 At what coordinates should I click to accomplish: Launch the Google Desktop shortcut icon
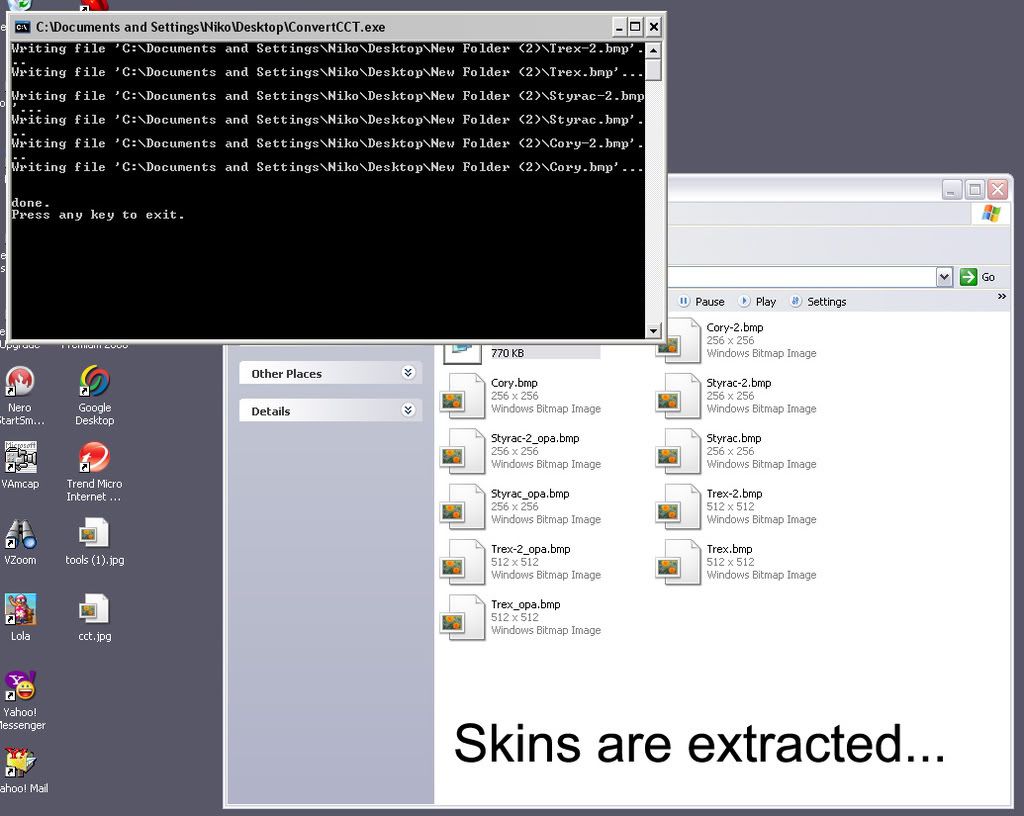95,381
